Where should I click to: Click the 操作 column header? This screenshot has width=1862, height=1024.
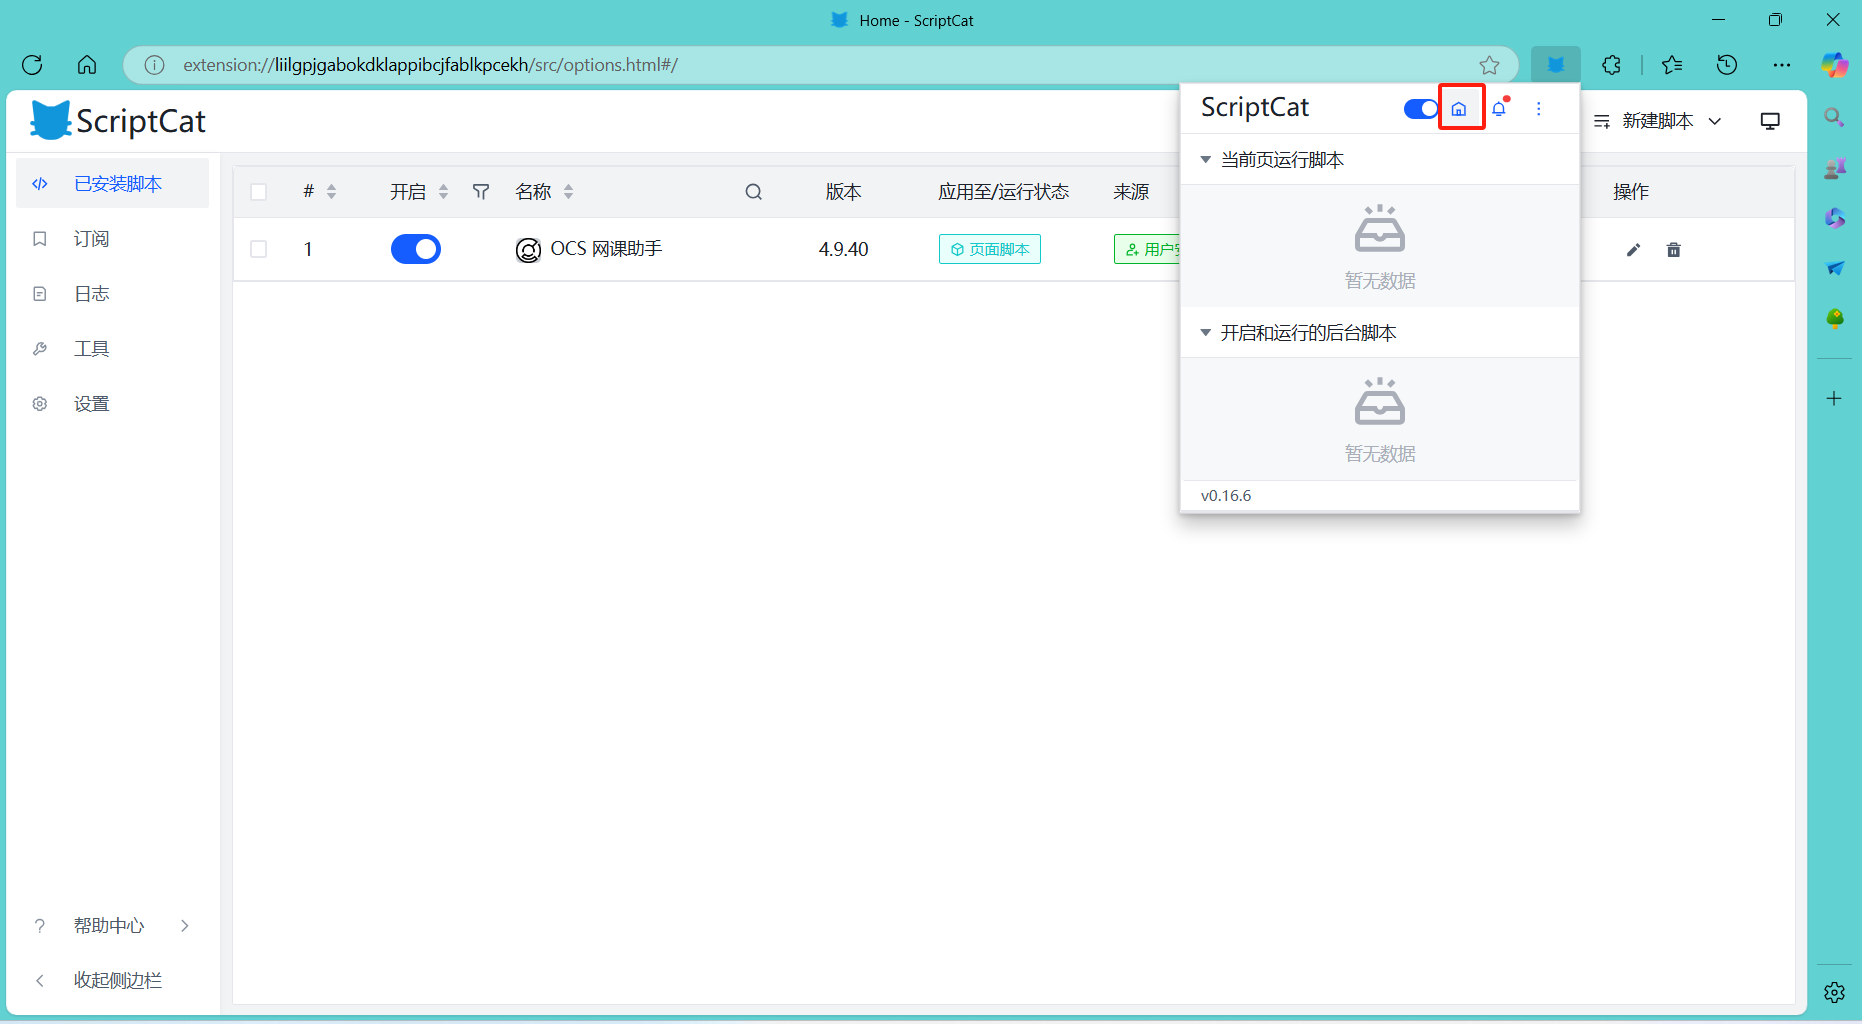tap(1631, 192)
